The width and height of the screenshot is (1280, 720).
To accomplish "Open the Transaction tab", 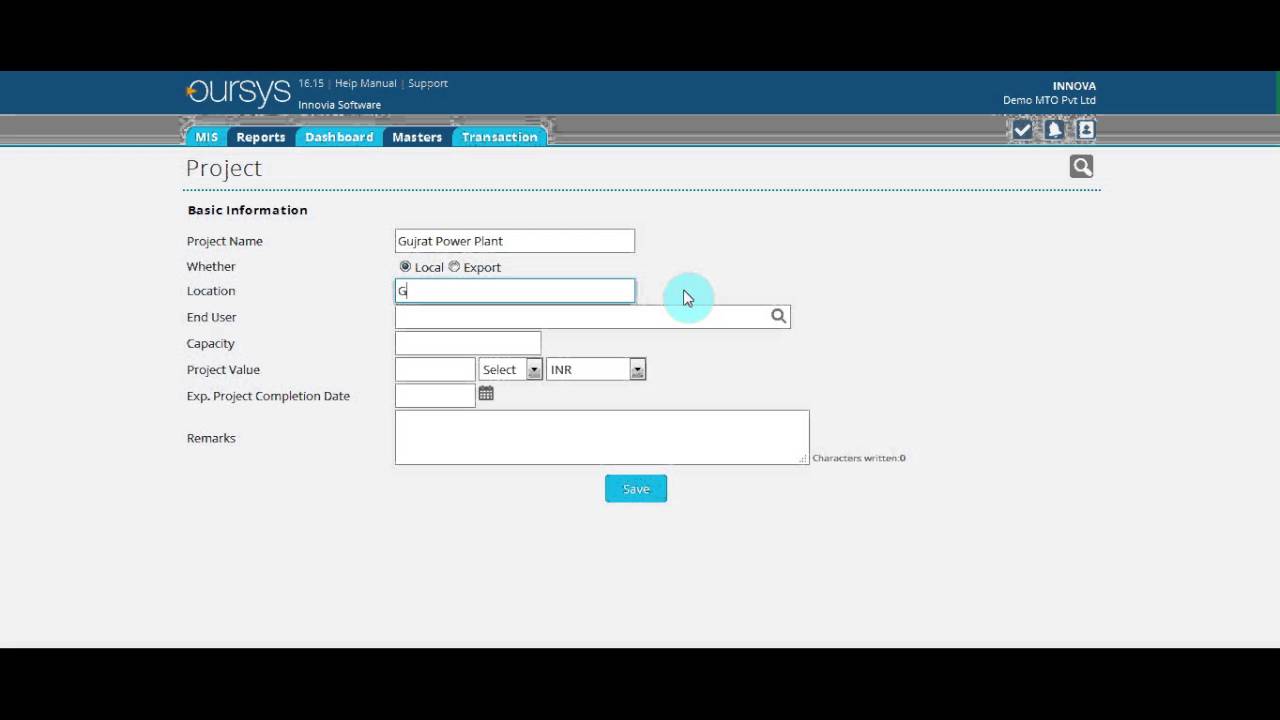I will (x=499, y=137).
